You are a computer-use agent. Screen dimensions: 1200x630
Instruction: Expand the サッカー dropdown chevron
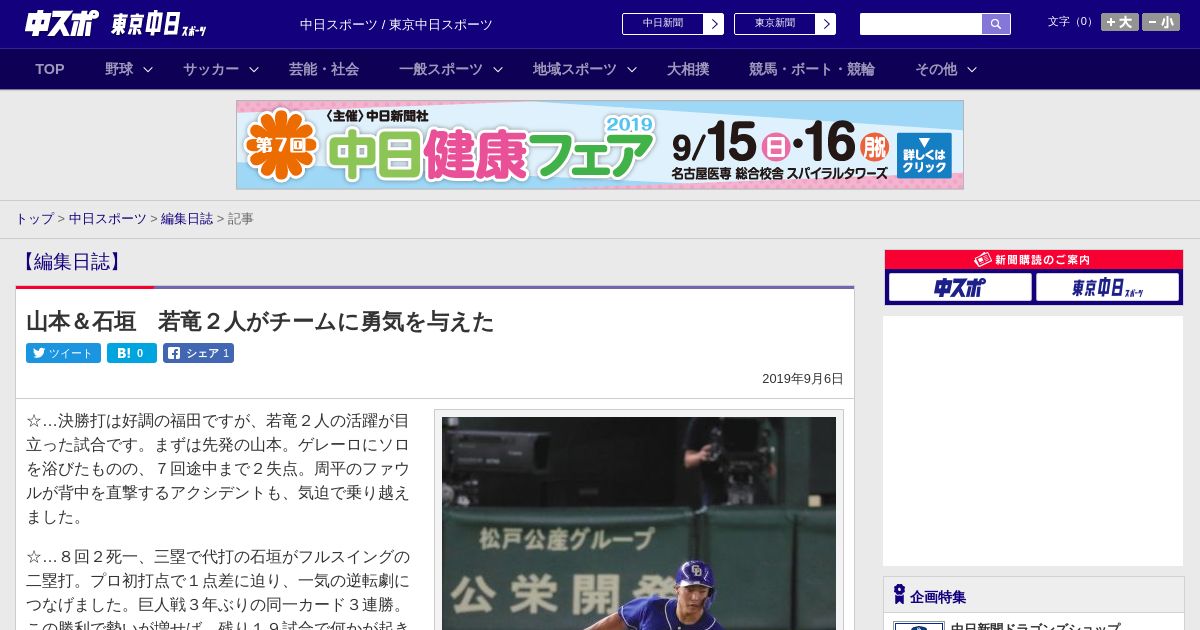click(x=254, y=69)
